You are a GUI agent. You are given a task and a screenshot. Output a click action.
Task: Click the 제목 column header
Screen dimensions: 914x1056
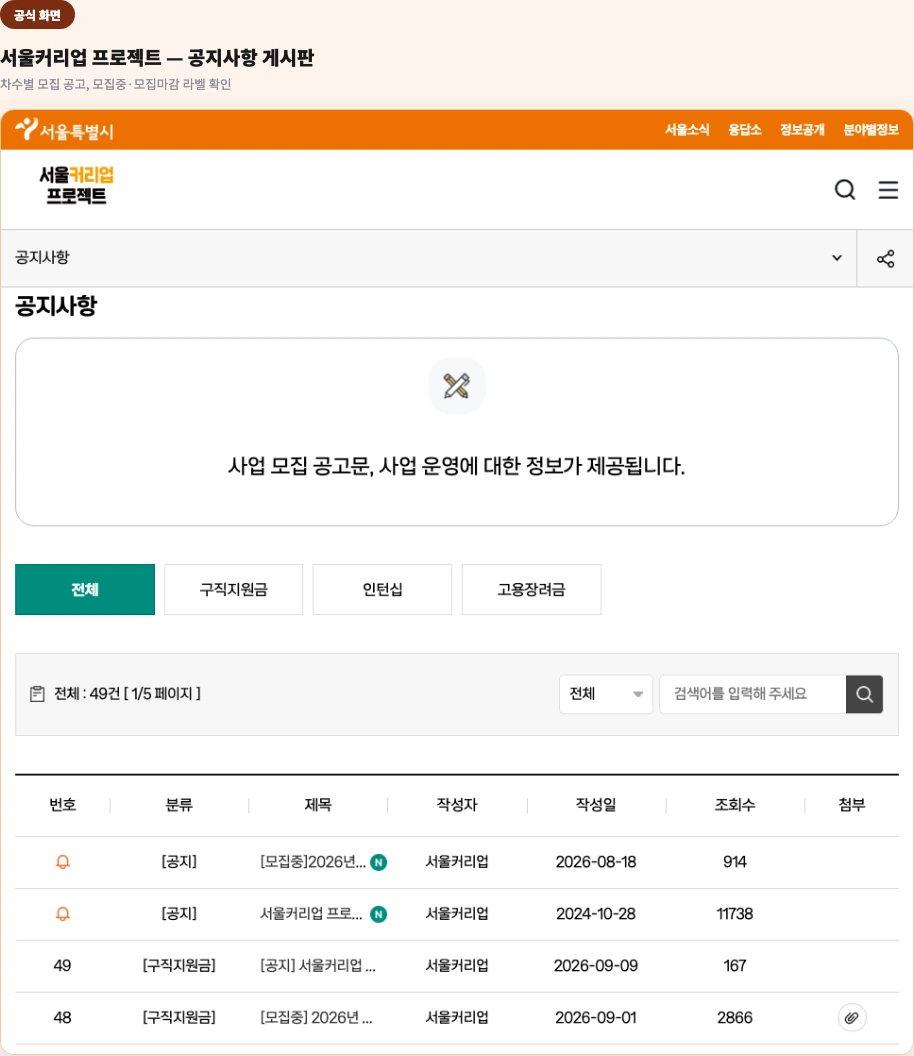pos(318,804)
